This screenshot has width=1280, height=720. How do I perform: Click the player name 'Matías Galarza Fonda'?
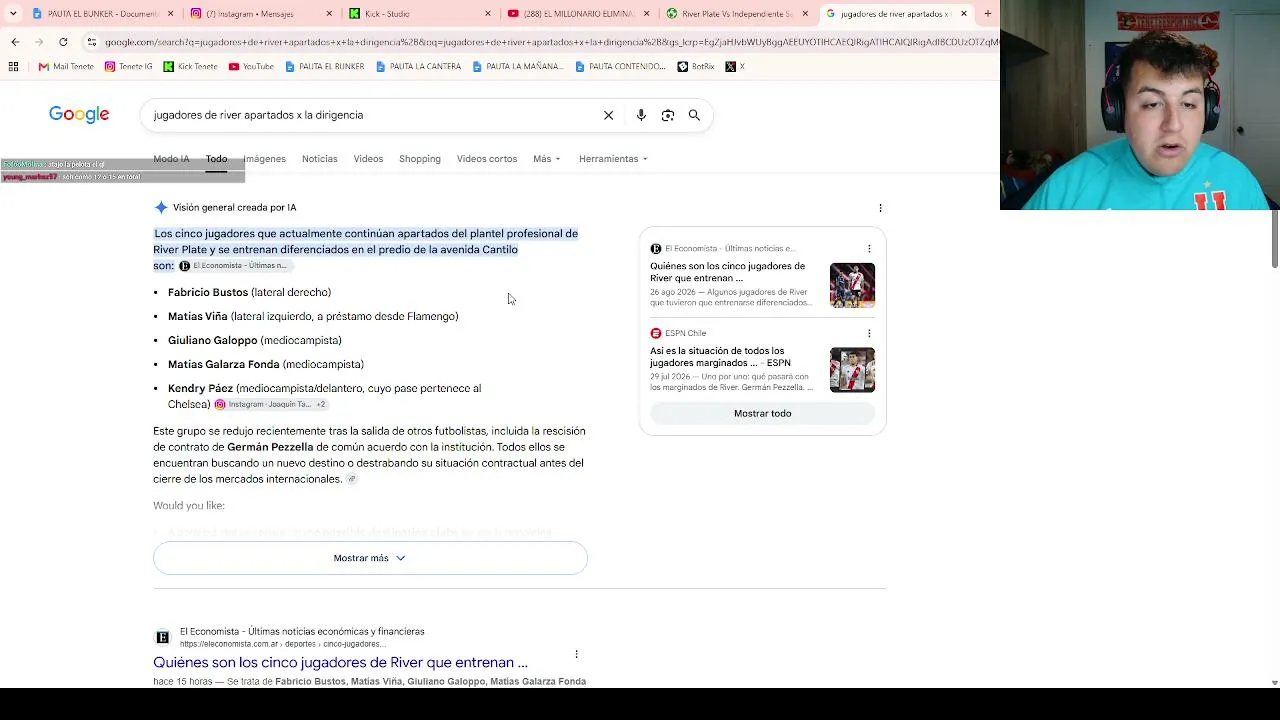click(x=224, y=364)
